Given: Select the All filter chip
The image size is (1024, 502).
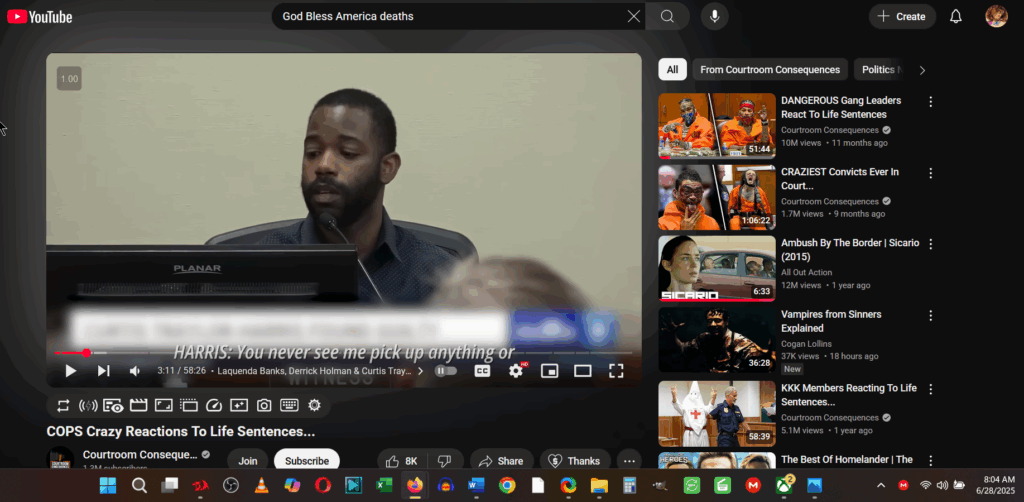Looking at the screenshot, I should pos(673,69).
